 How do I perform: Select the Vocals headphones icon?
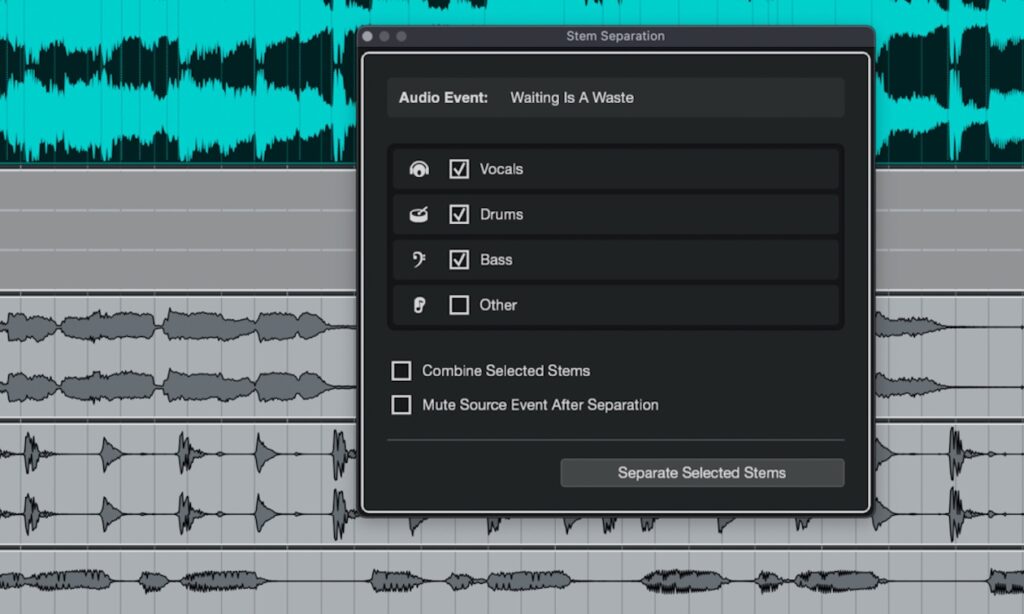pyautogui.click(x=420, y=168)
